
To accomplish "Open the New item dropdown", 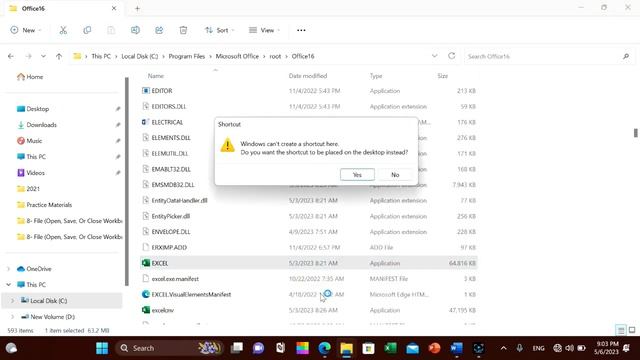I will tap(26, 30).
